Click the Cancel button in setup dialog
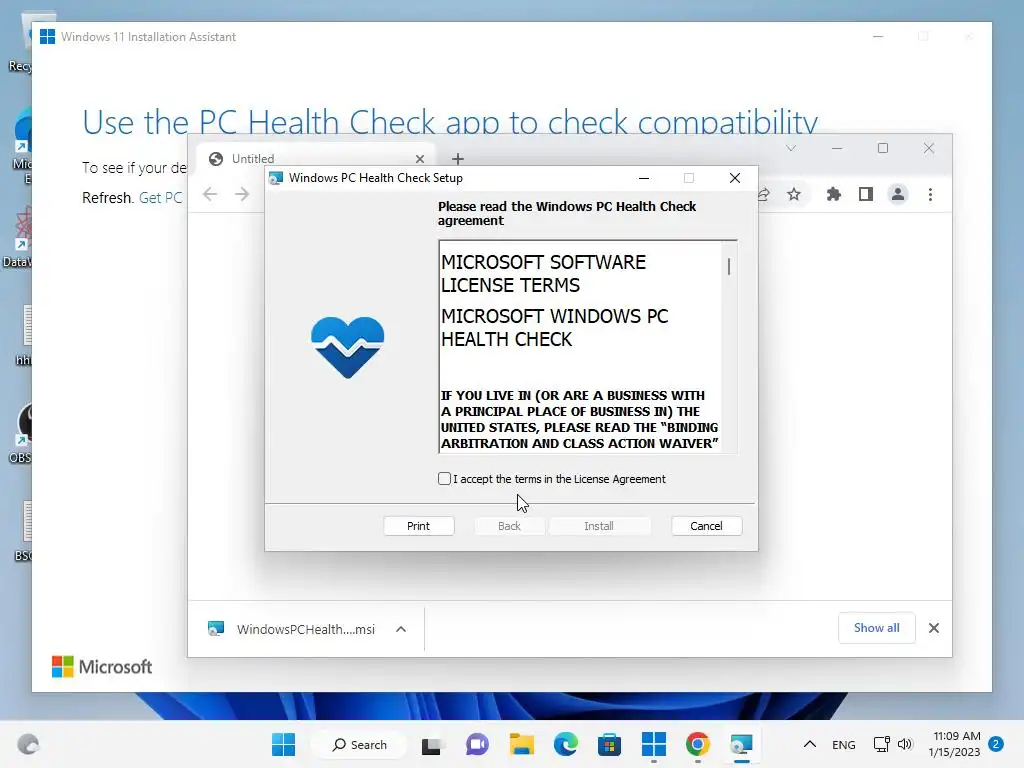This screenshot has width=1024, height=768. 706,526
